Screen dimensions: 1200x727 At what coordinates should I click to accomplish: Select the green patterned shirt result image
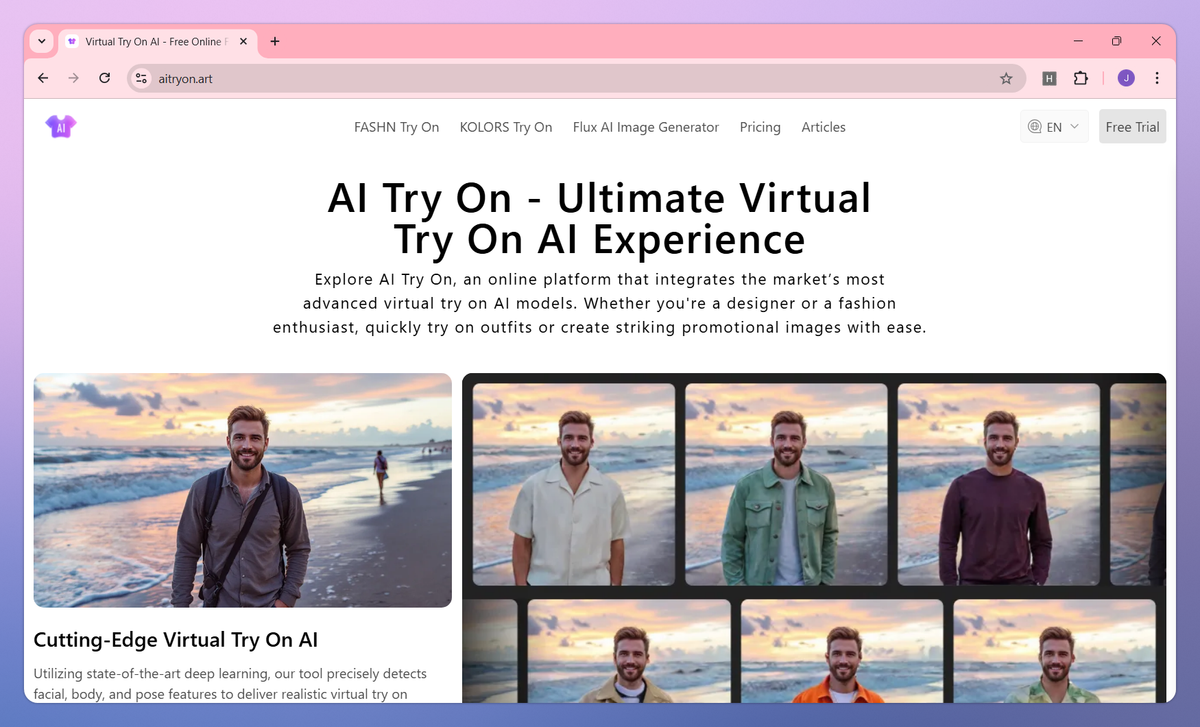[1054, 650]
